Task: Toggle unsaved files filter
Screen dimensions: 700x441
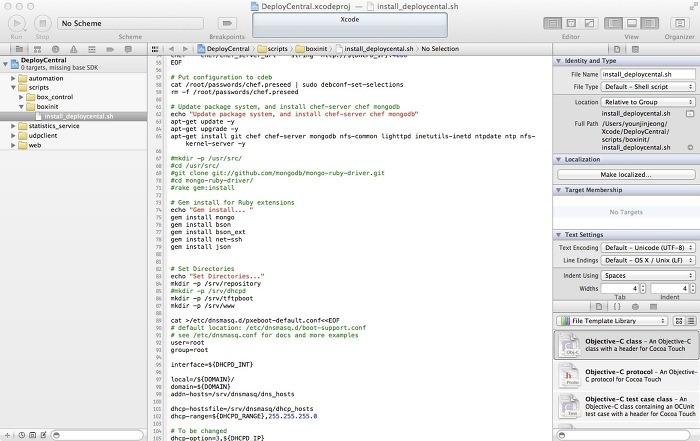Action: tap(43, 435)
